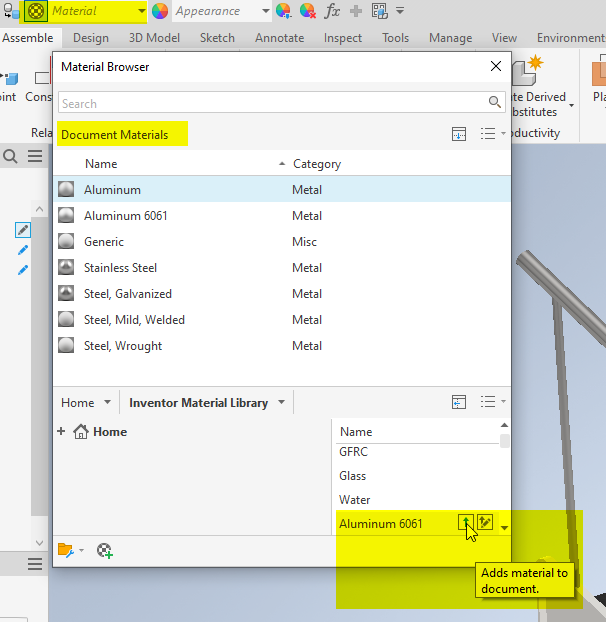Open the model browser hamburger menu
Viewport: 606px width, 622px height.
(x=35, y=156)
